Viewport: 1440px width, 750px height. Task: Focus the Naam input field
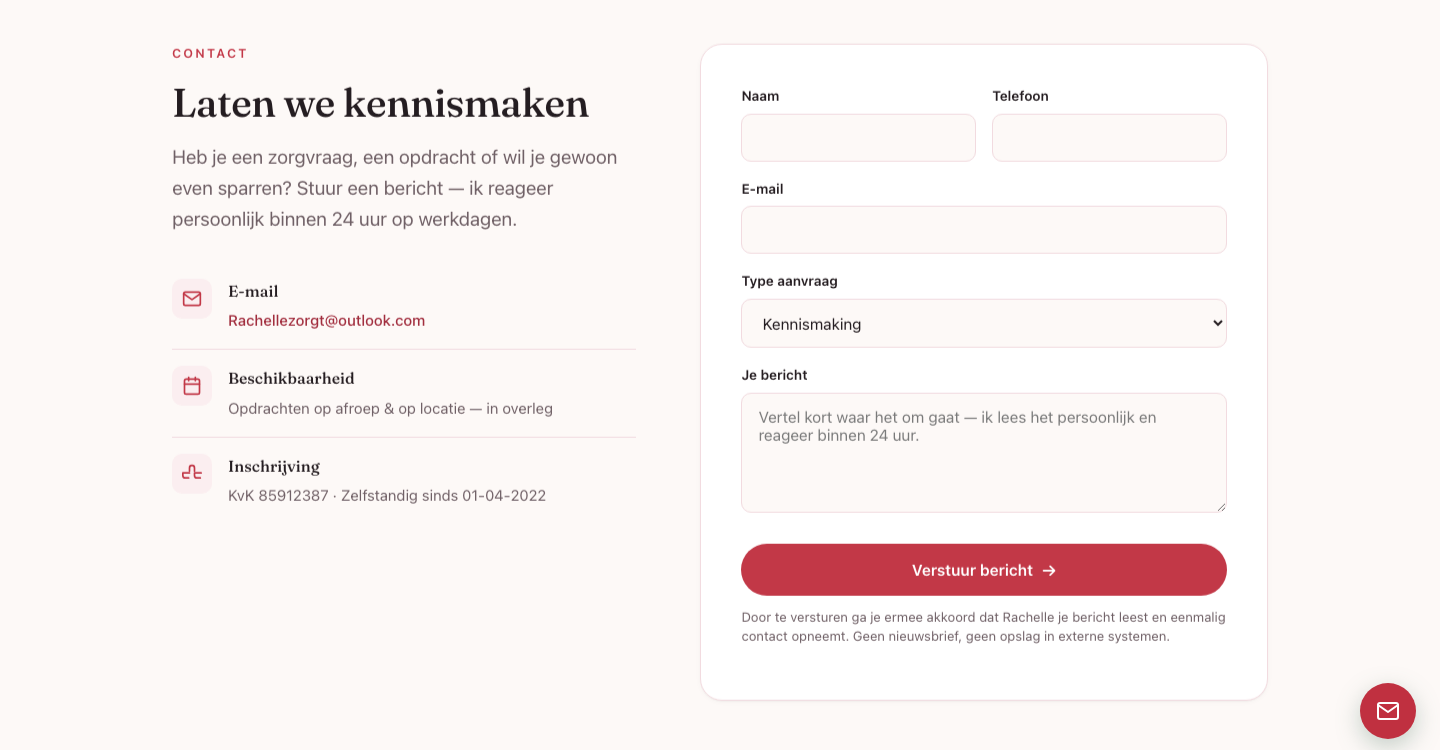(858, 138)
